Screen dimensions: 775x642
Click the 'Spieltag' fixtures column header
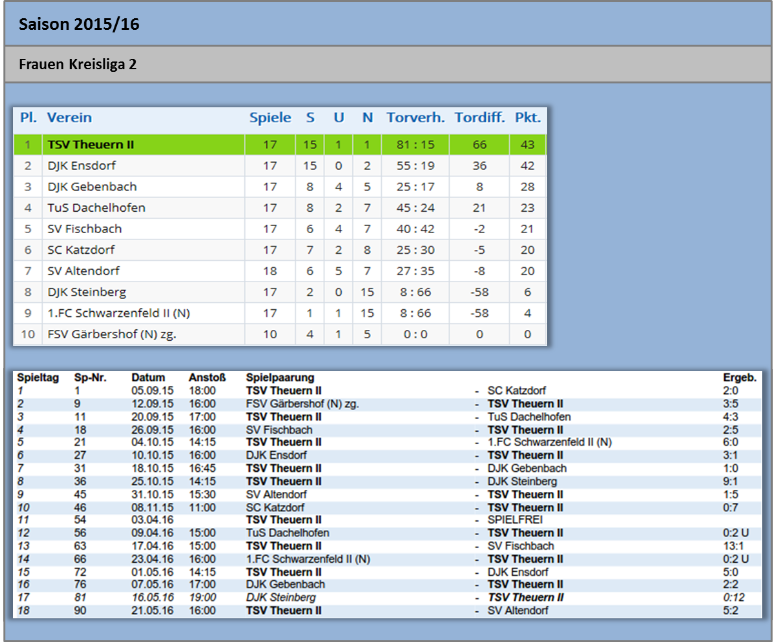click(x=38, y=378)
